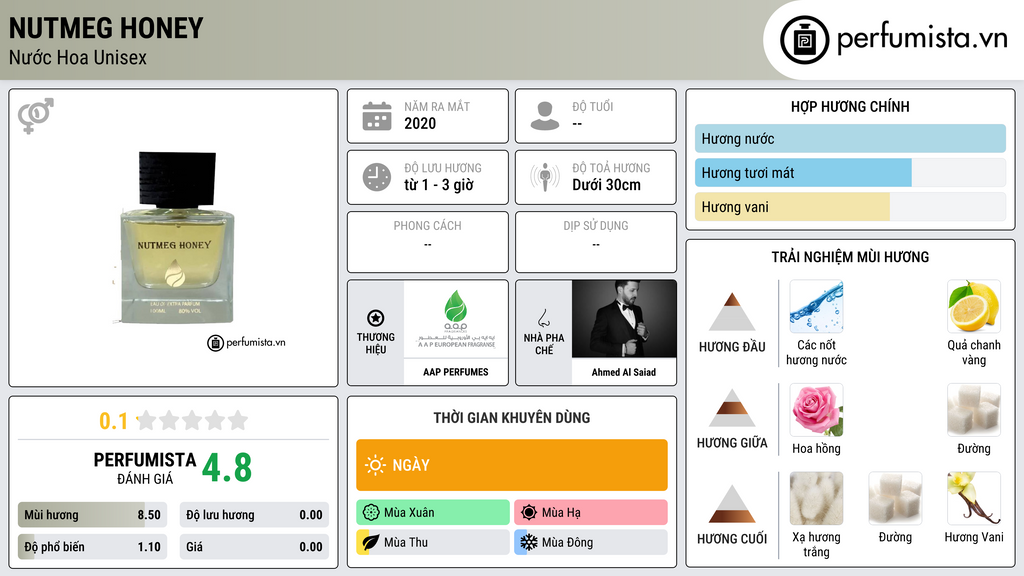Click the five-star rating row
Image resolution: width=1024 pixels, height=576 pixels.
(x=193, y=420)
